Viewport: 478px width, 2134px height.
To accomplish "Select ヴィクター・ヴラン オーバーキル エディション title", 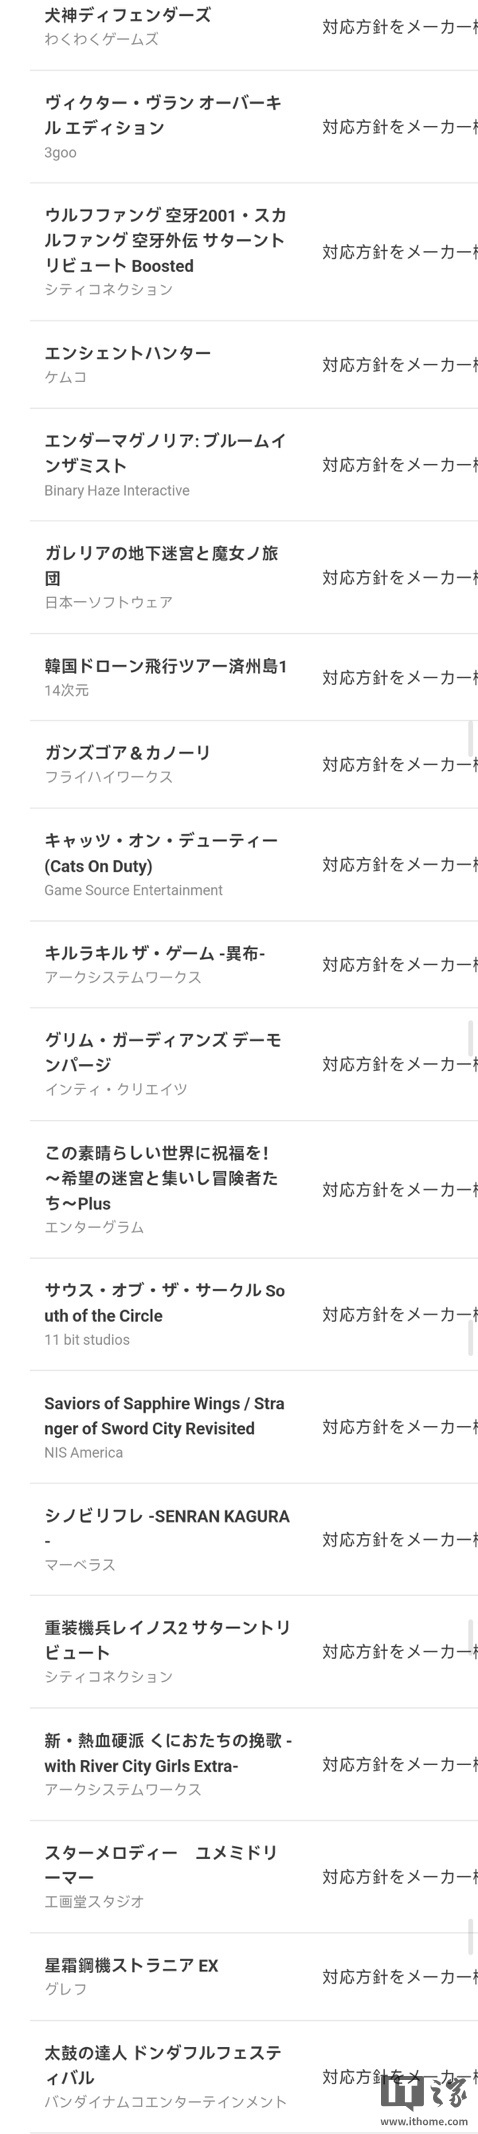I will point(163,115).
